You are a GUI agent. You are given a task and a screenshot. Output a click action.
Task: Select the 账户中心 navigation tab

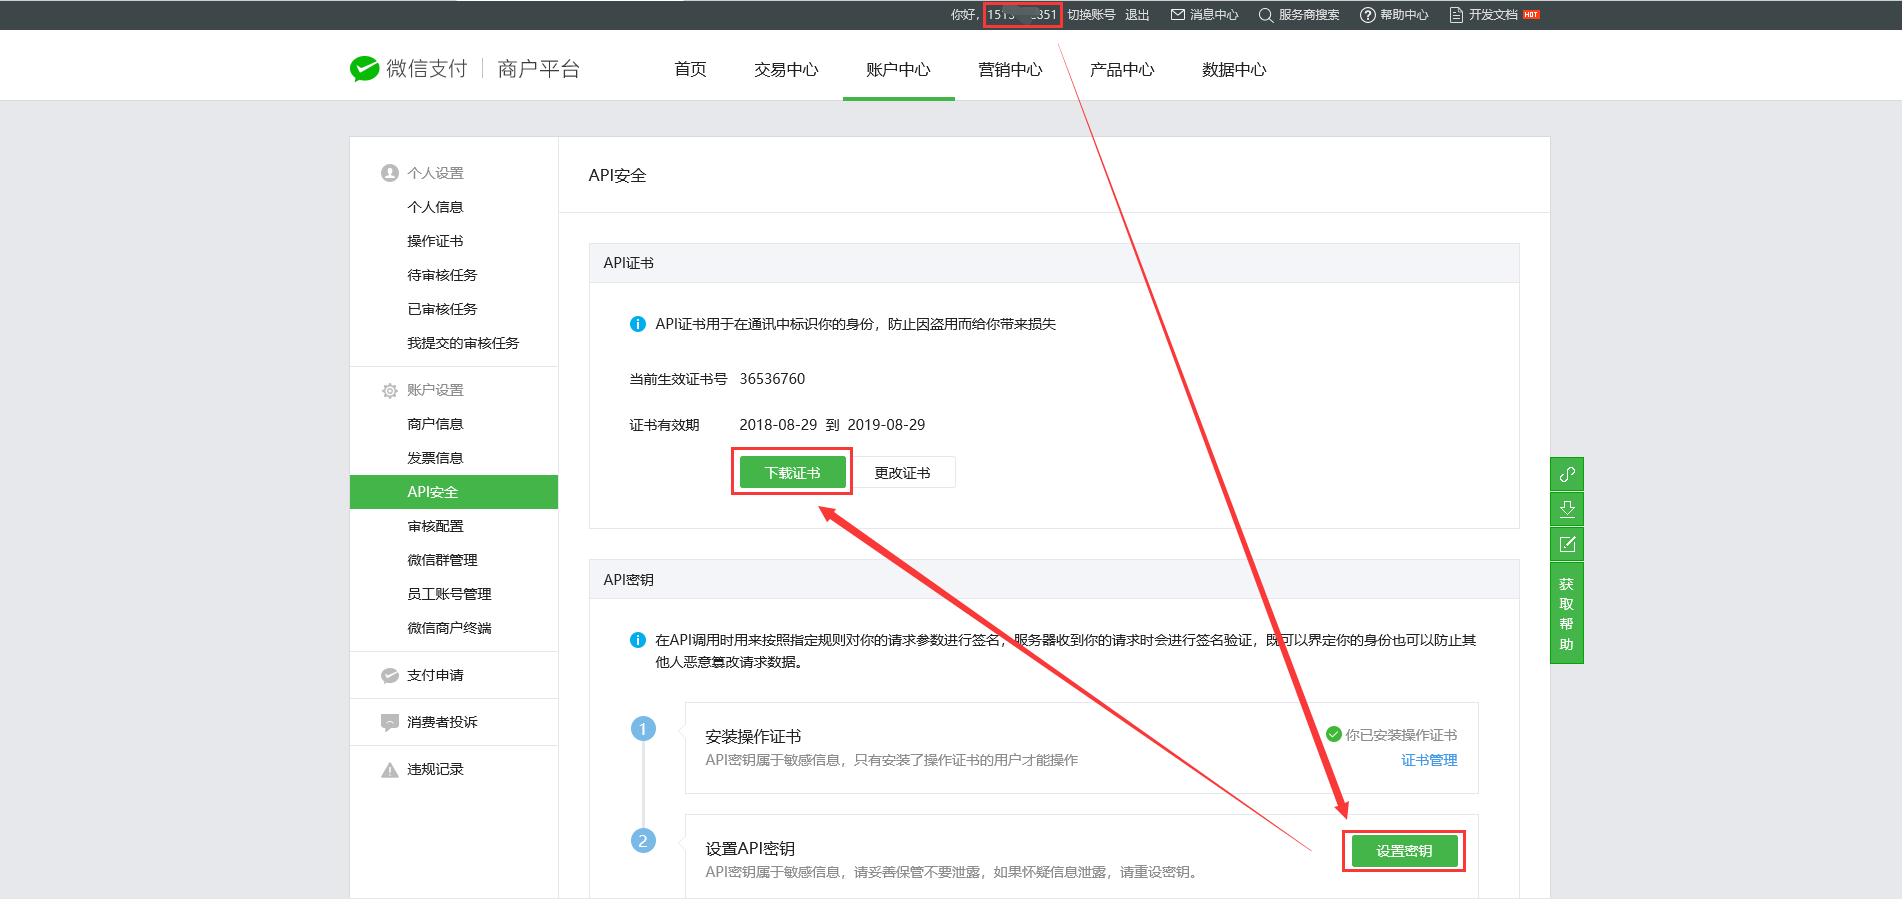pos(898,69)
